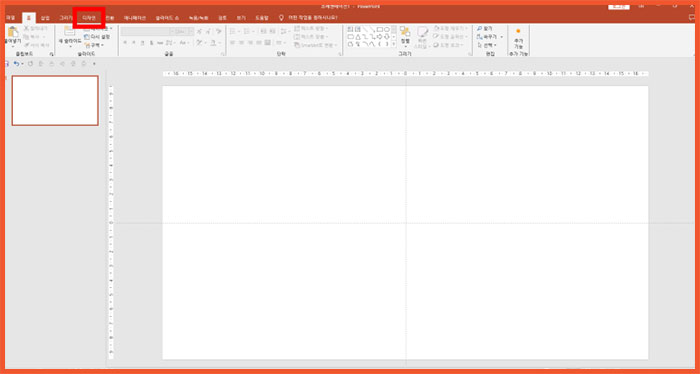Viewport: 700px width, 374px height.
Task: Switch to the Animations (애니메이션) tab
Action: pos(135,18)
